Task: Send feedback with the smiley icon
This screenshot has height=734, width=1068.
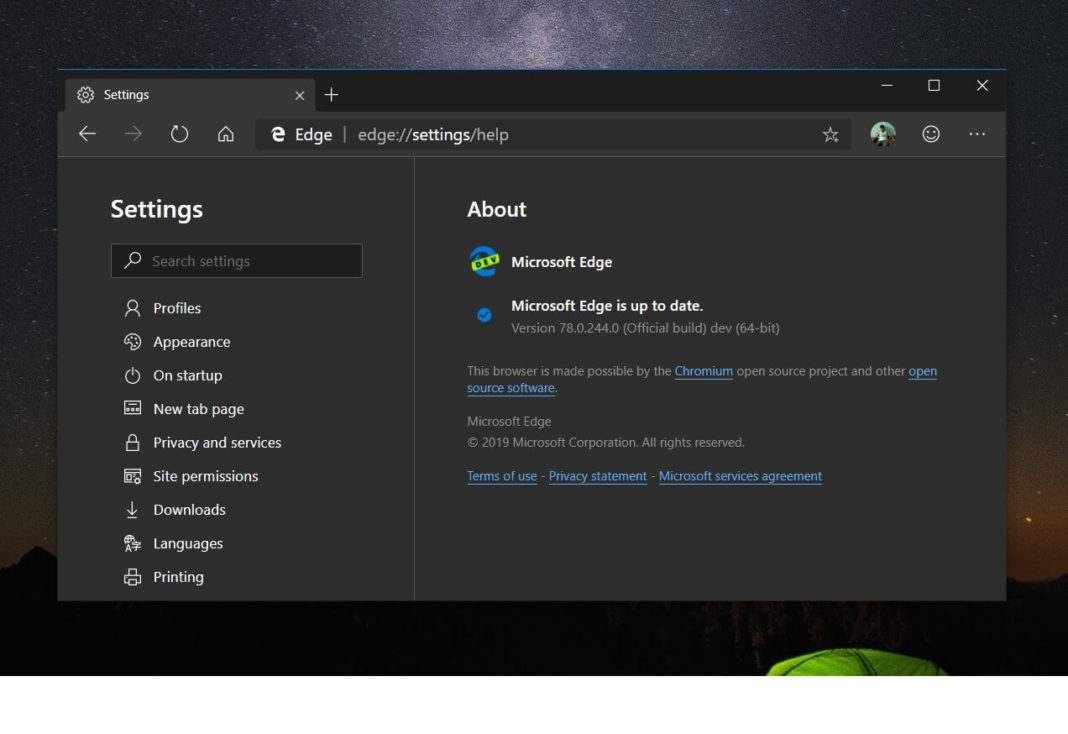Action: [930, 133]
